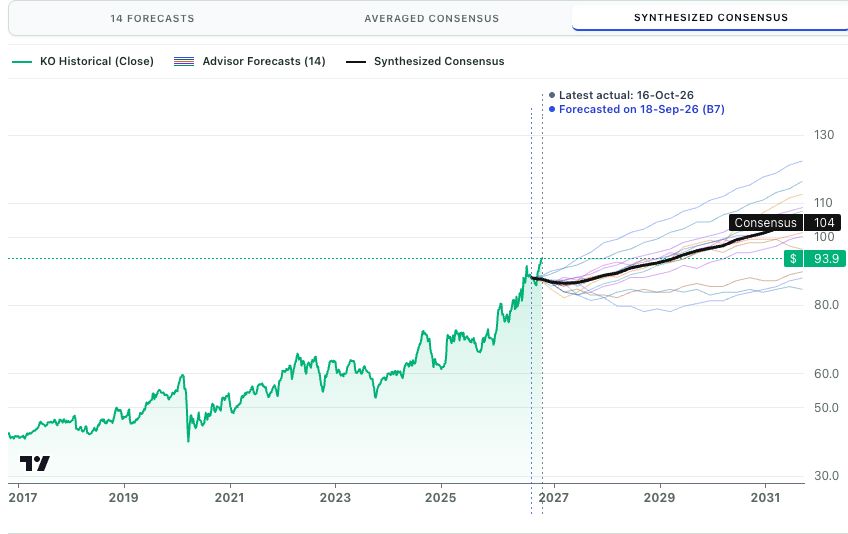Image resolution: width=848 pixels, height=534 pixels.
Task: Click the 2017 time axis label
Action: click(23, 497)
